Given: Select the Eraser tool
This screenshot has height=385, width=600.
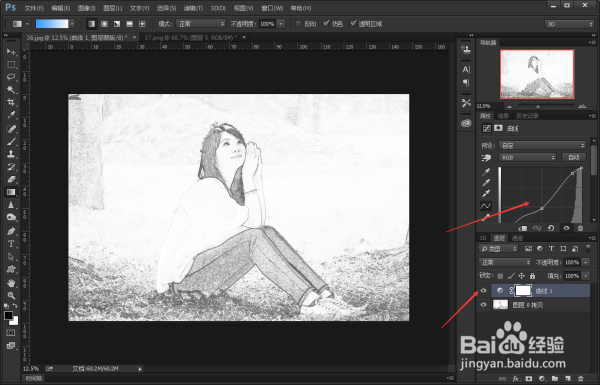Looking at the screenshot, I should coord(11,179).
